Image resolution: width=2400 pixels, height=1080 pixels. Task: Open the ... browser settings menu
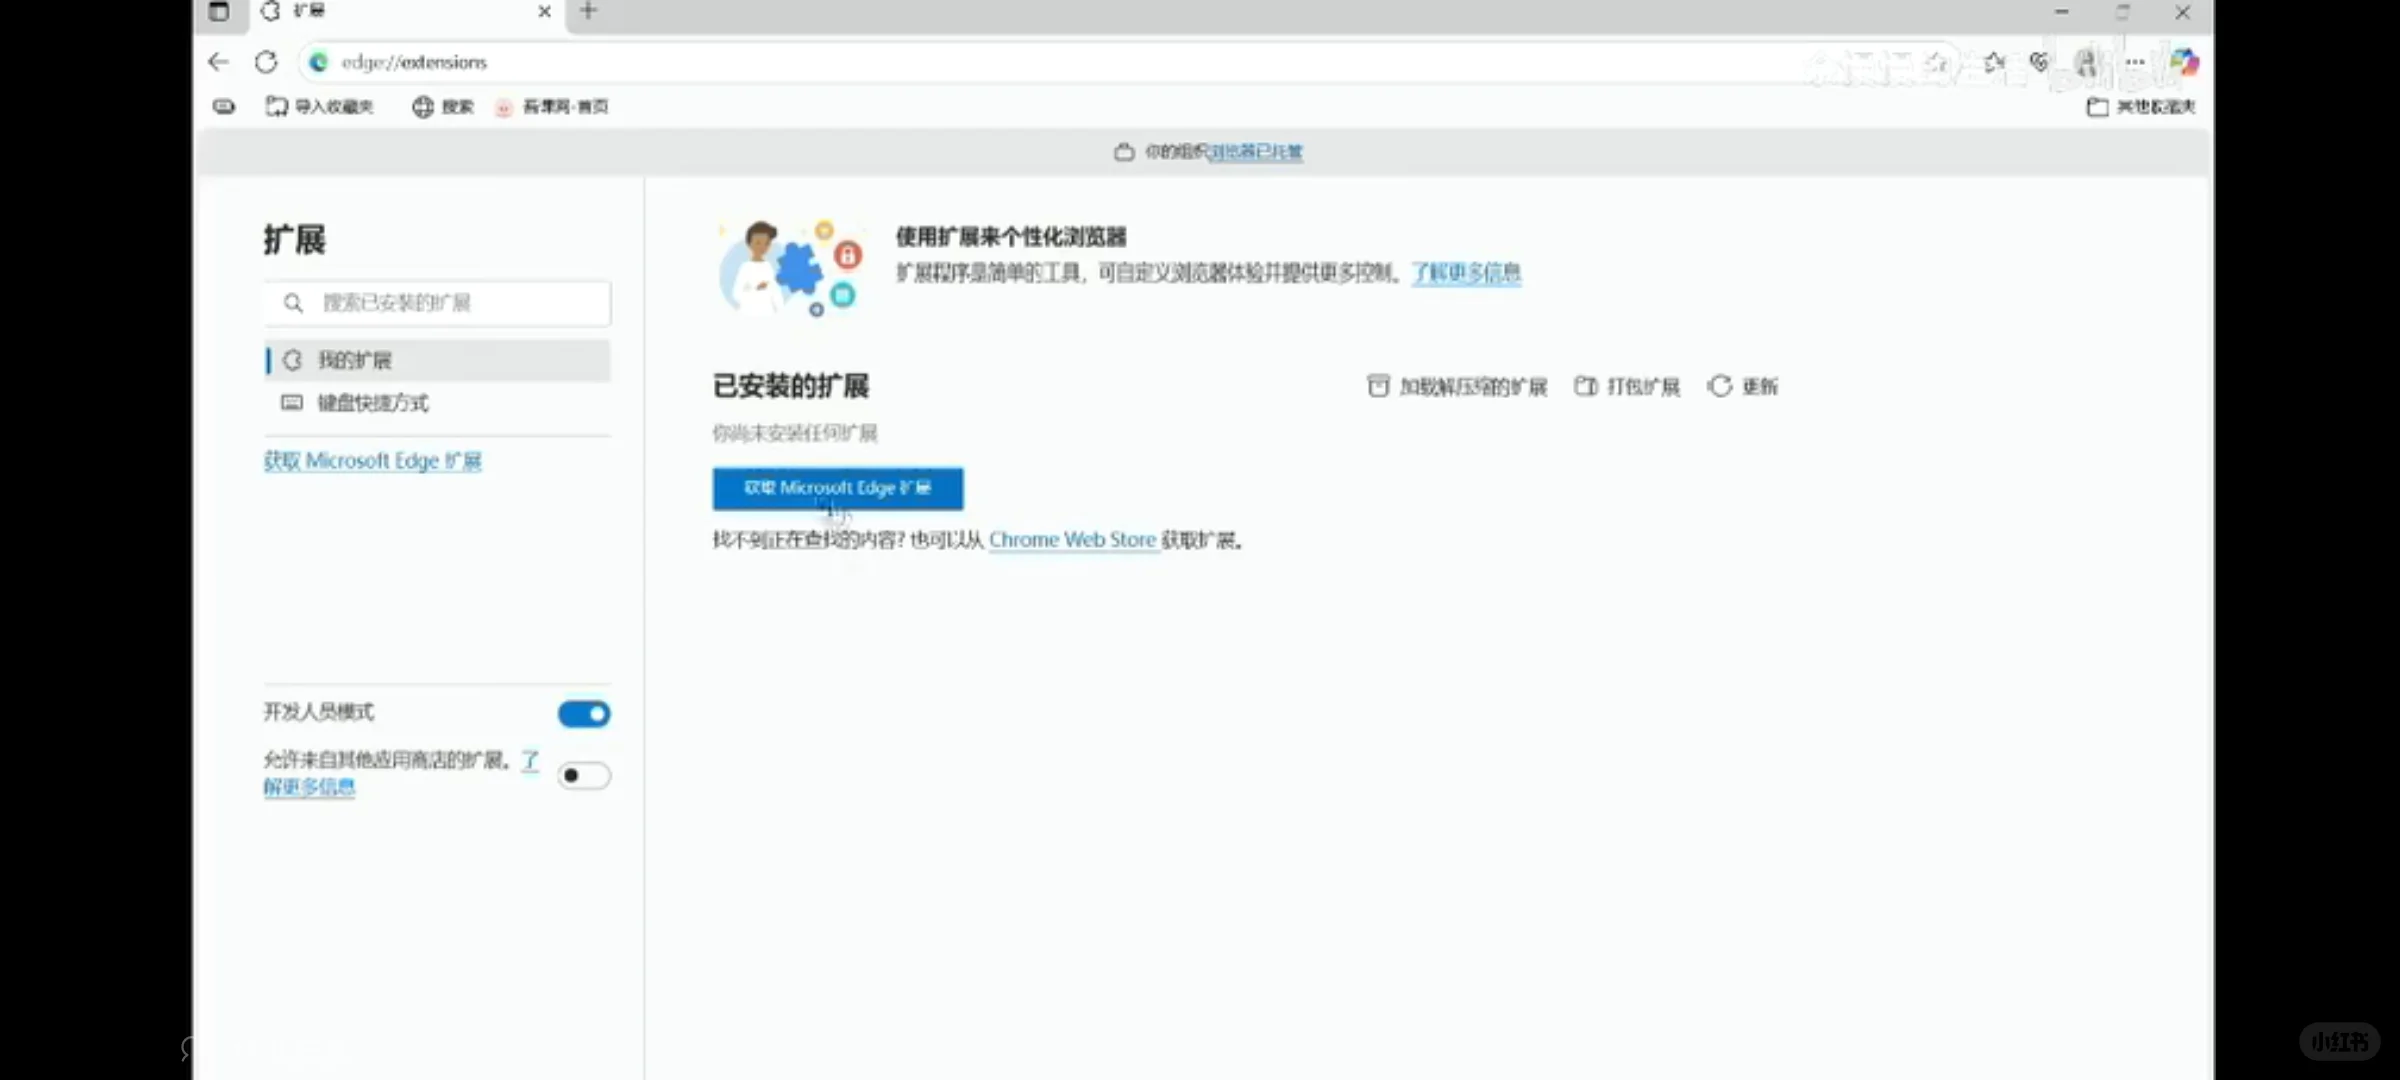tap(2135, 62)
